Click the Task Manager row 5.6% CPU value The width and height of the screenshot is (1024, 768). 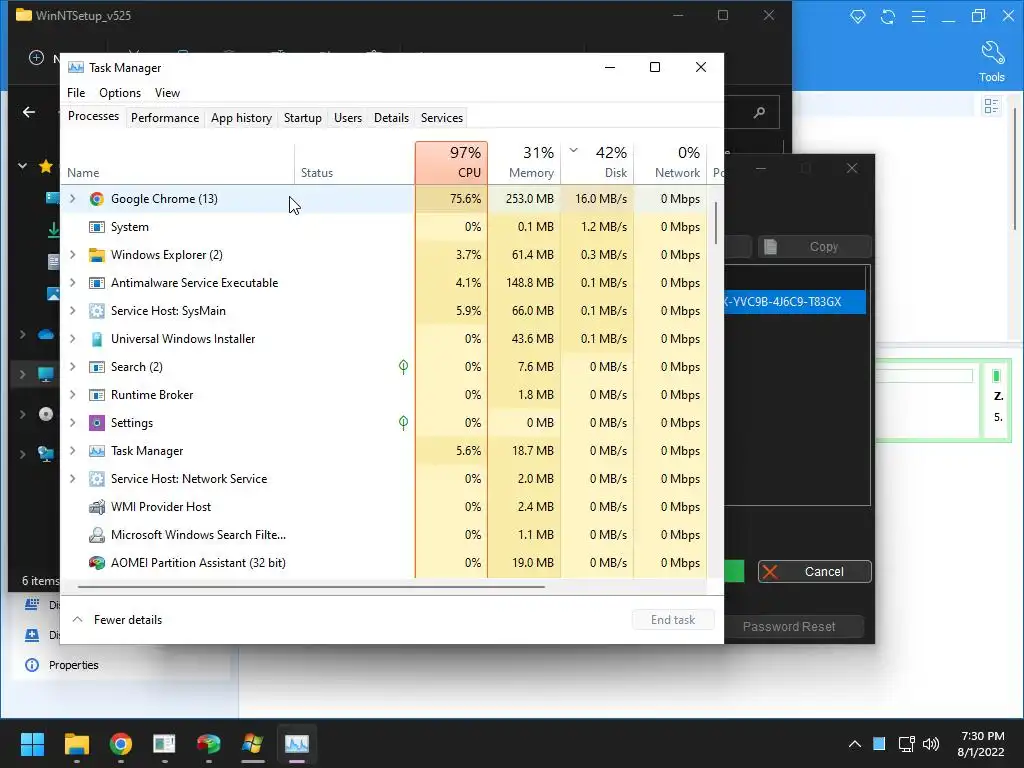coord(451,451)
